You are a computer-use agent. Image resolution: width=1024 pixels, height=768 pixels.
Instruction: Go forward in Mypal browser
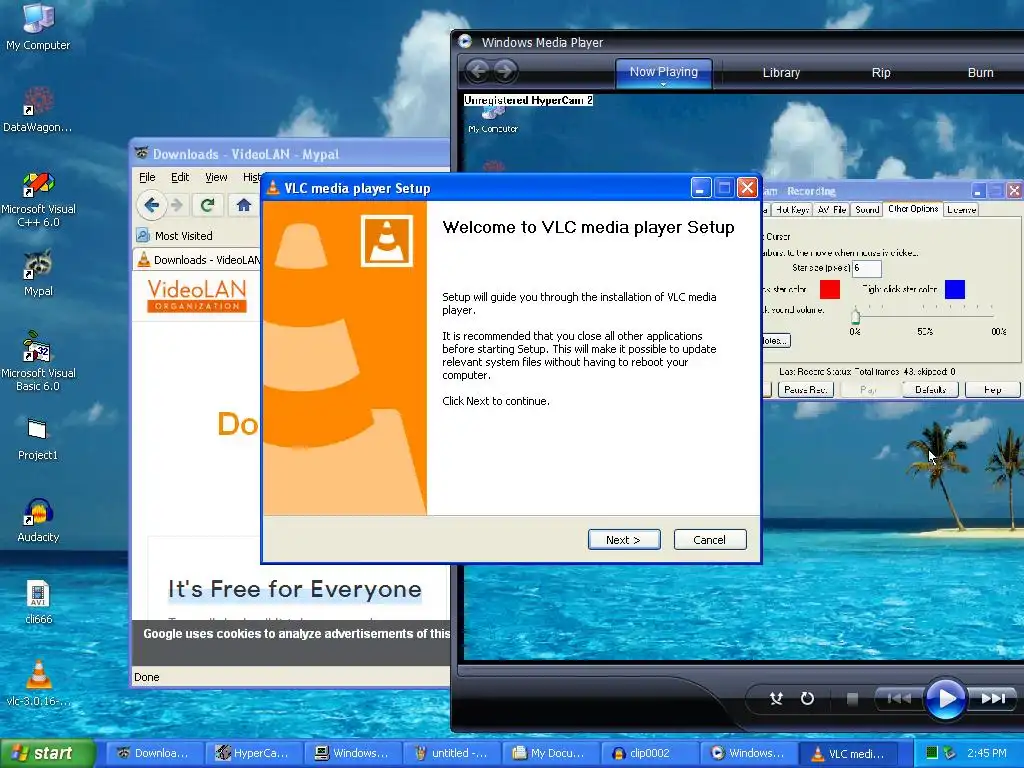click(176, 205)
